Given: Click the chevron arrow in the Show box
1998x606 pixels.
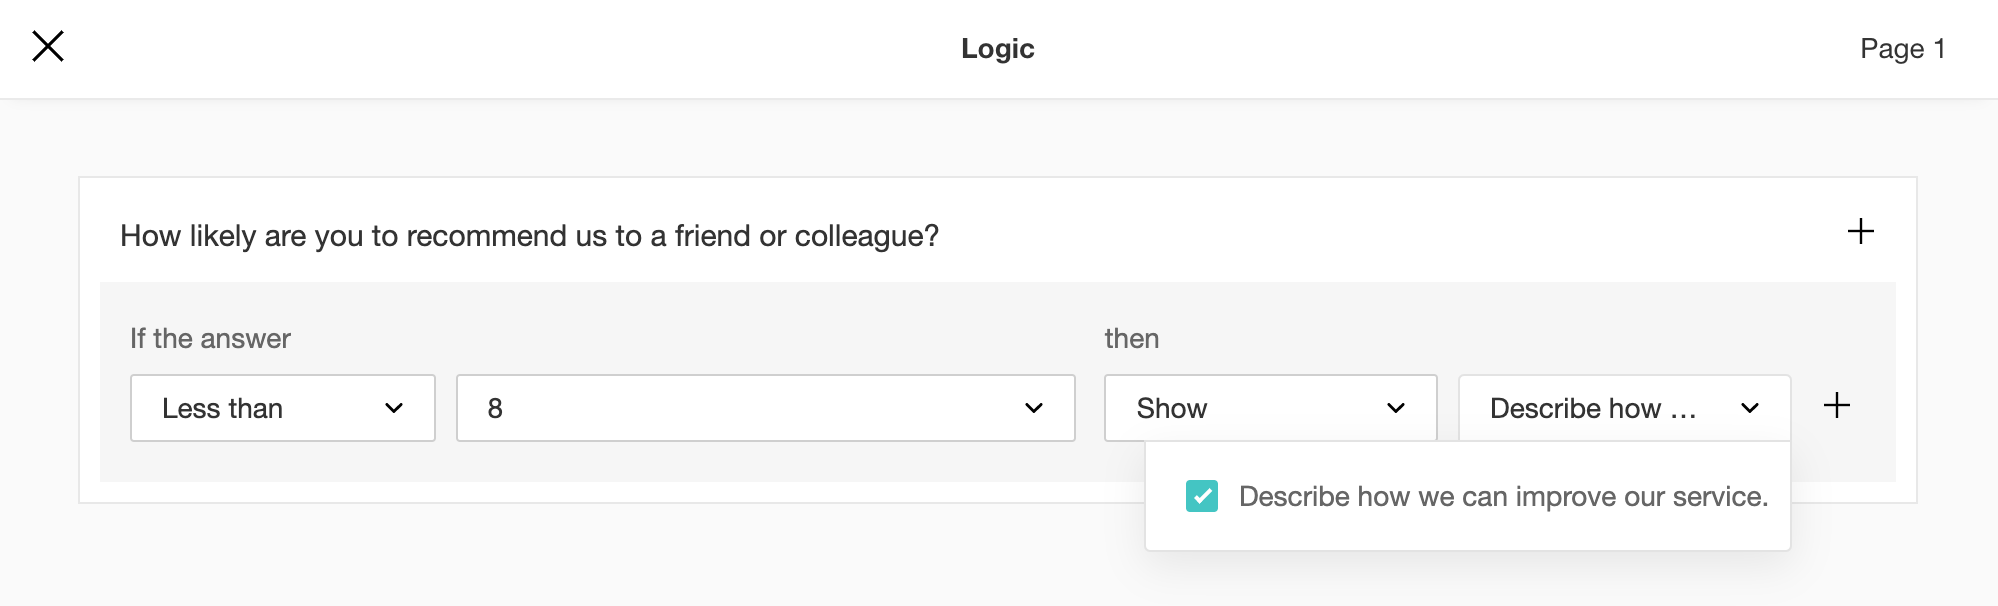Looking at the screenshot, I should coord(1396,408).
